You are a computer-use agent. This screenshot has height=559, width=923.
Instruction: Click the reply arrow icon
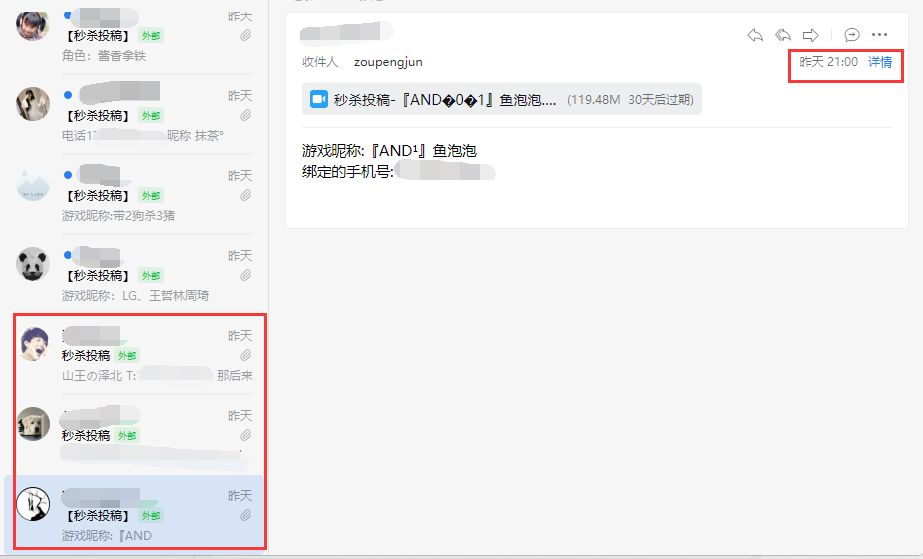755,35
